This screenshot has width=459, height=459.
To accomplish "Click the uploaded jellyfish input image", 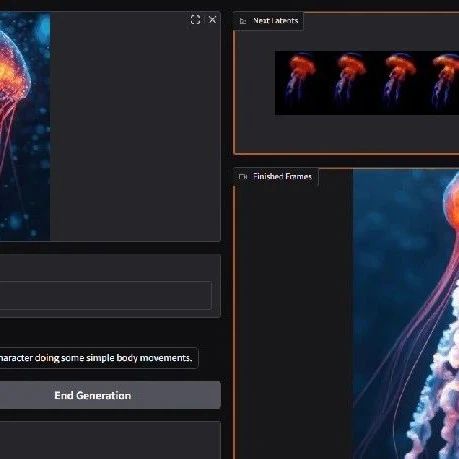I will pyautogui.click(x=25, y=127).
